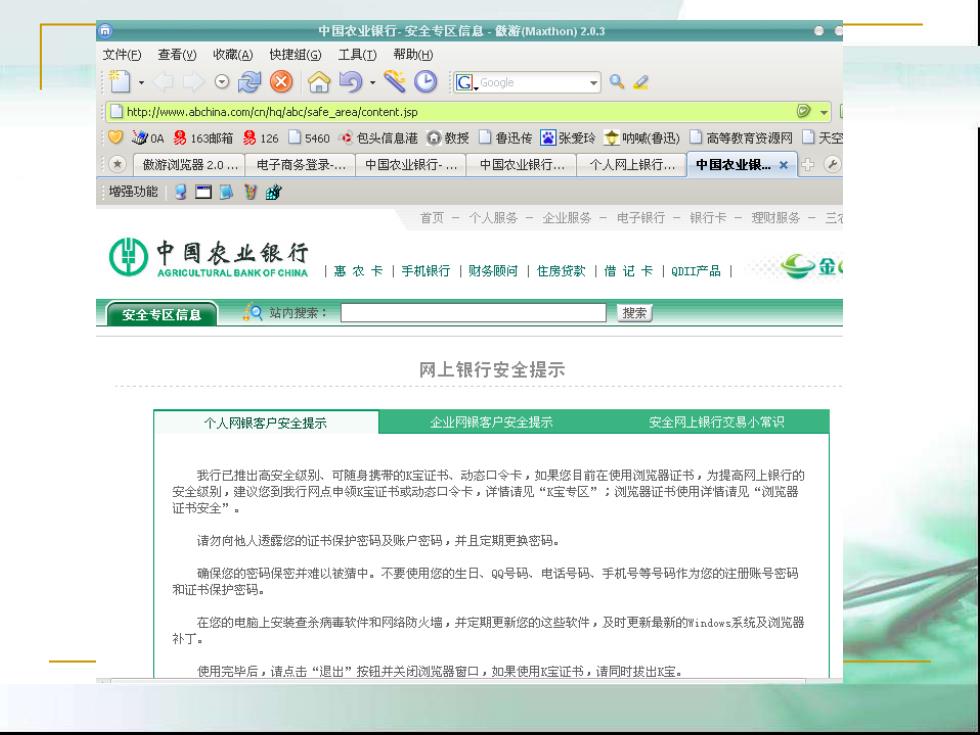Open the 文件(F) menu
Image resolution: width=980 pixels, height=735 pixels.
pos(122,55)
